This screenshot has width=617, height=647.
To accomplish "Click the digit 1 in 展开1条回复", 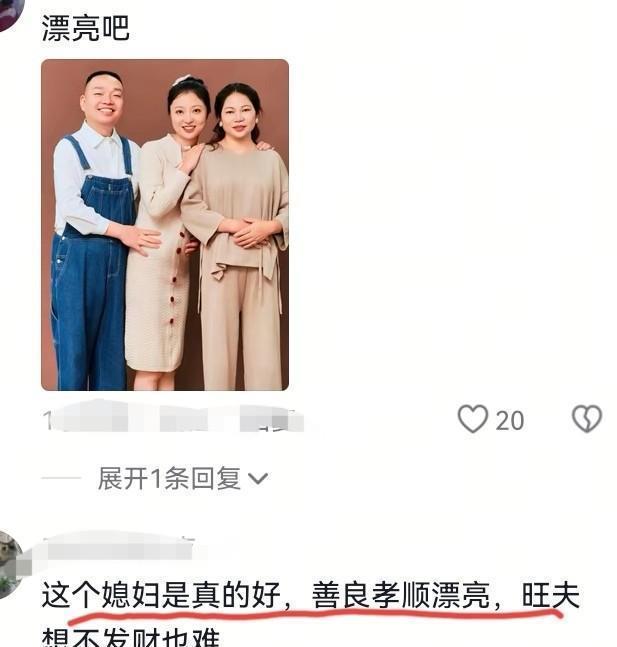I will click(156, 479).
